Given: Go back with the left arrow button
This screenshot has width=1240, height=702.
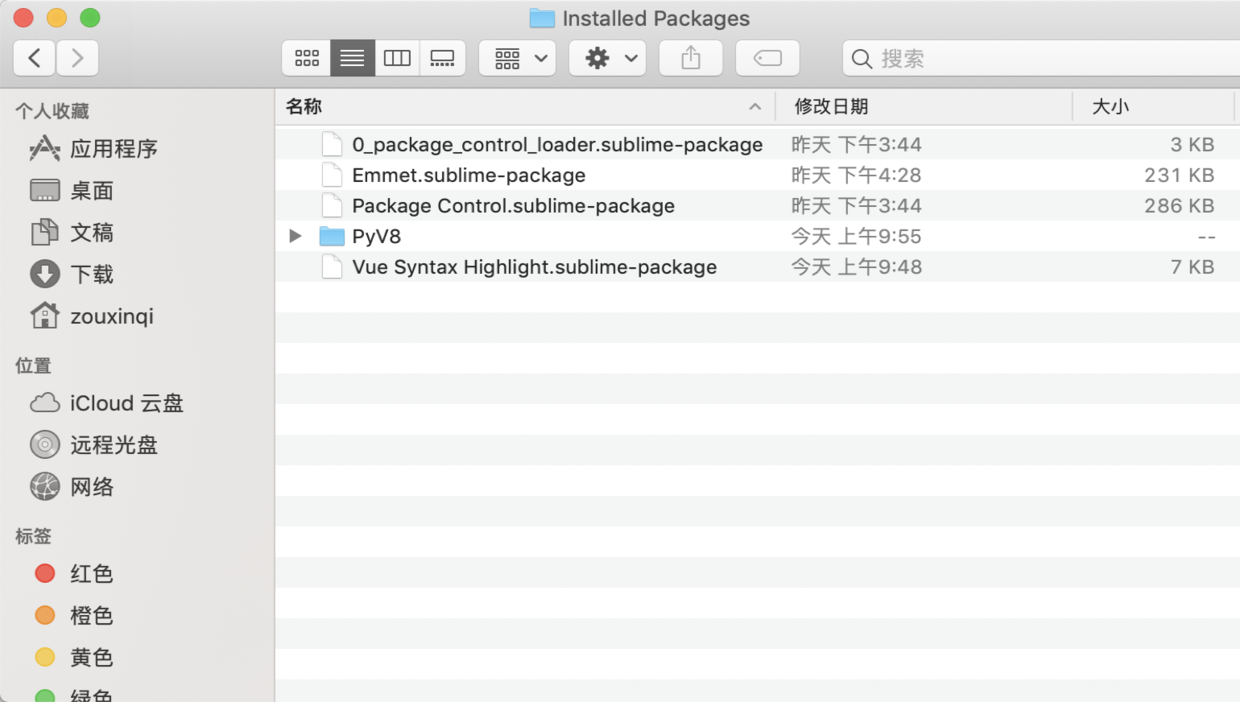Looking at the screenshot, I should coord(34,58).
